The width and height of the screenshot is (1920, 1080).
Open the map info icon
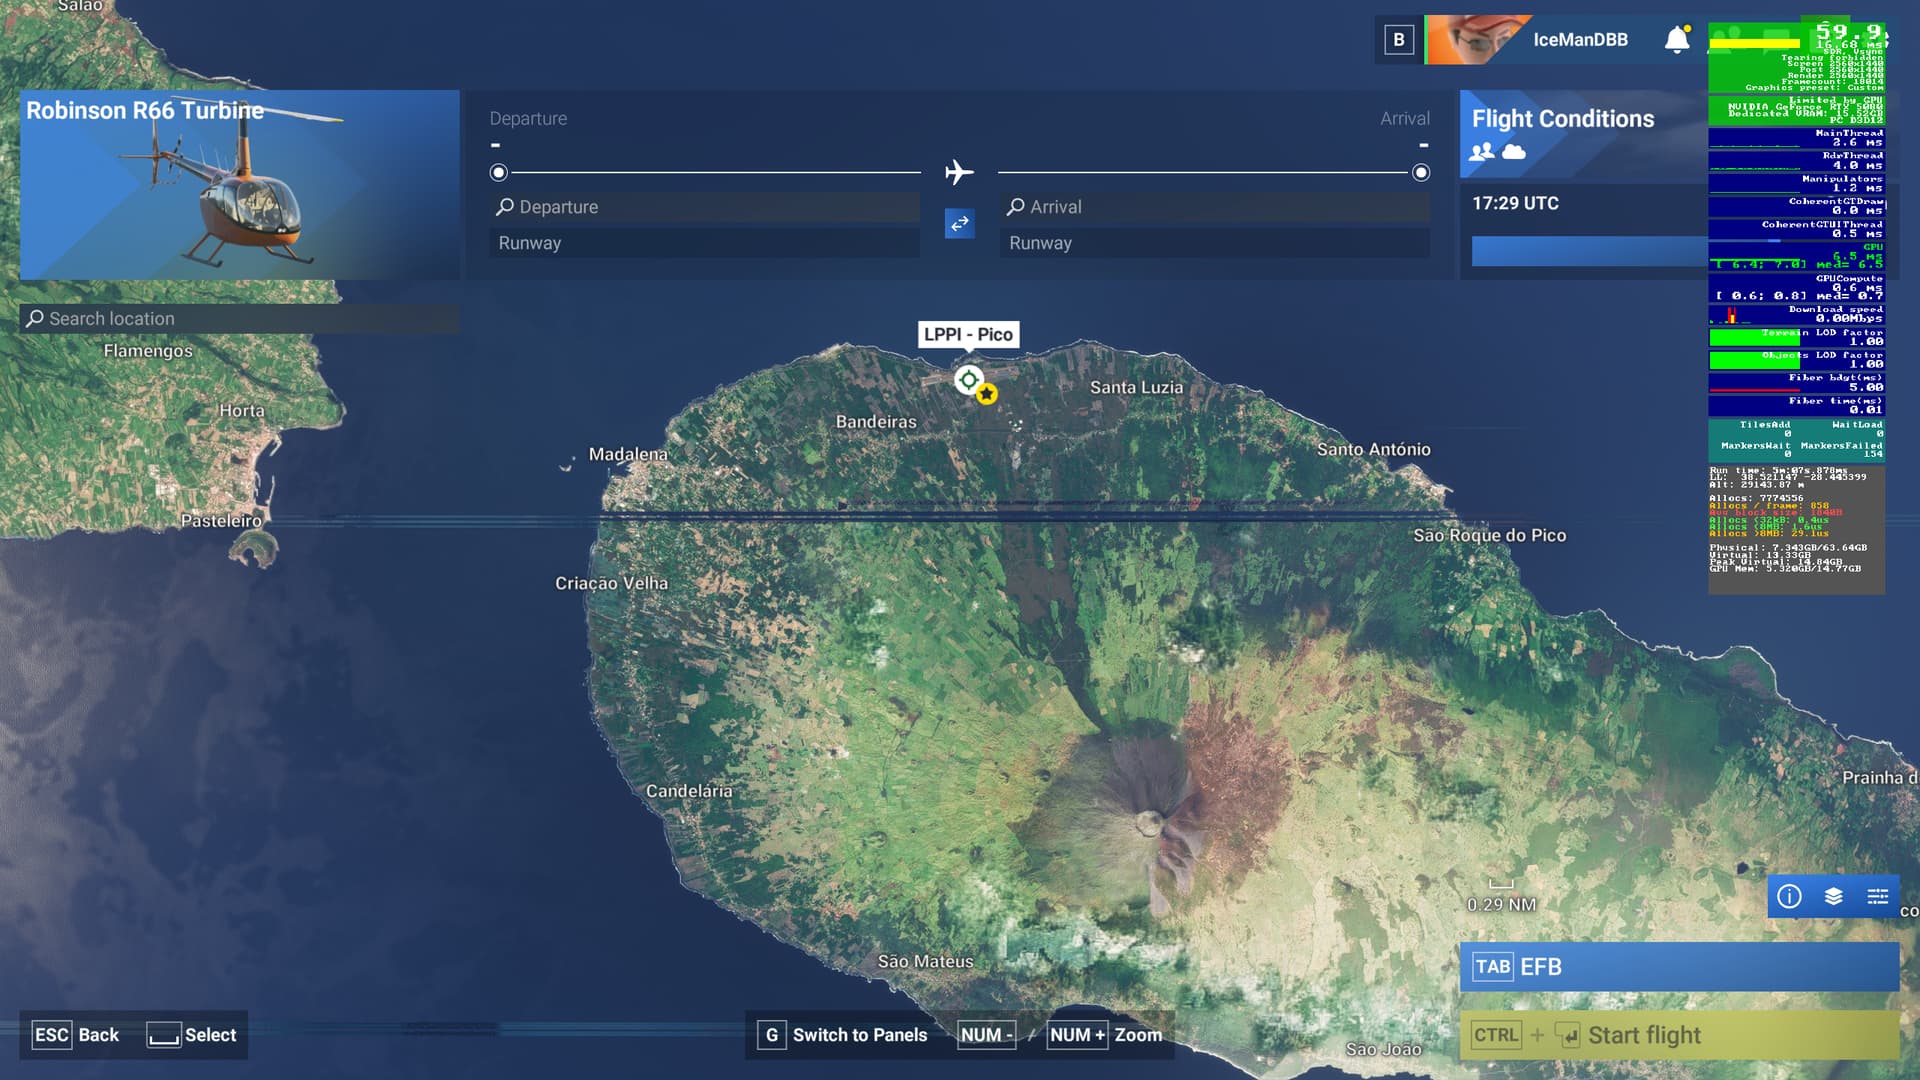click(x=1789, y=896)
